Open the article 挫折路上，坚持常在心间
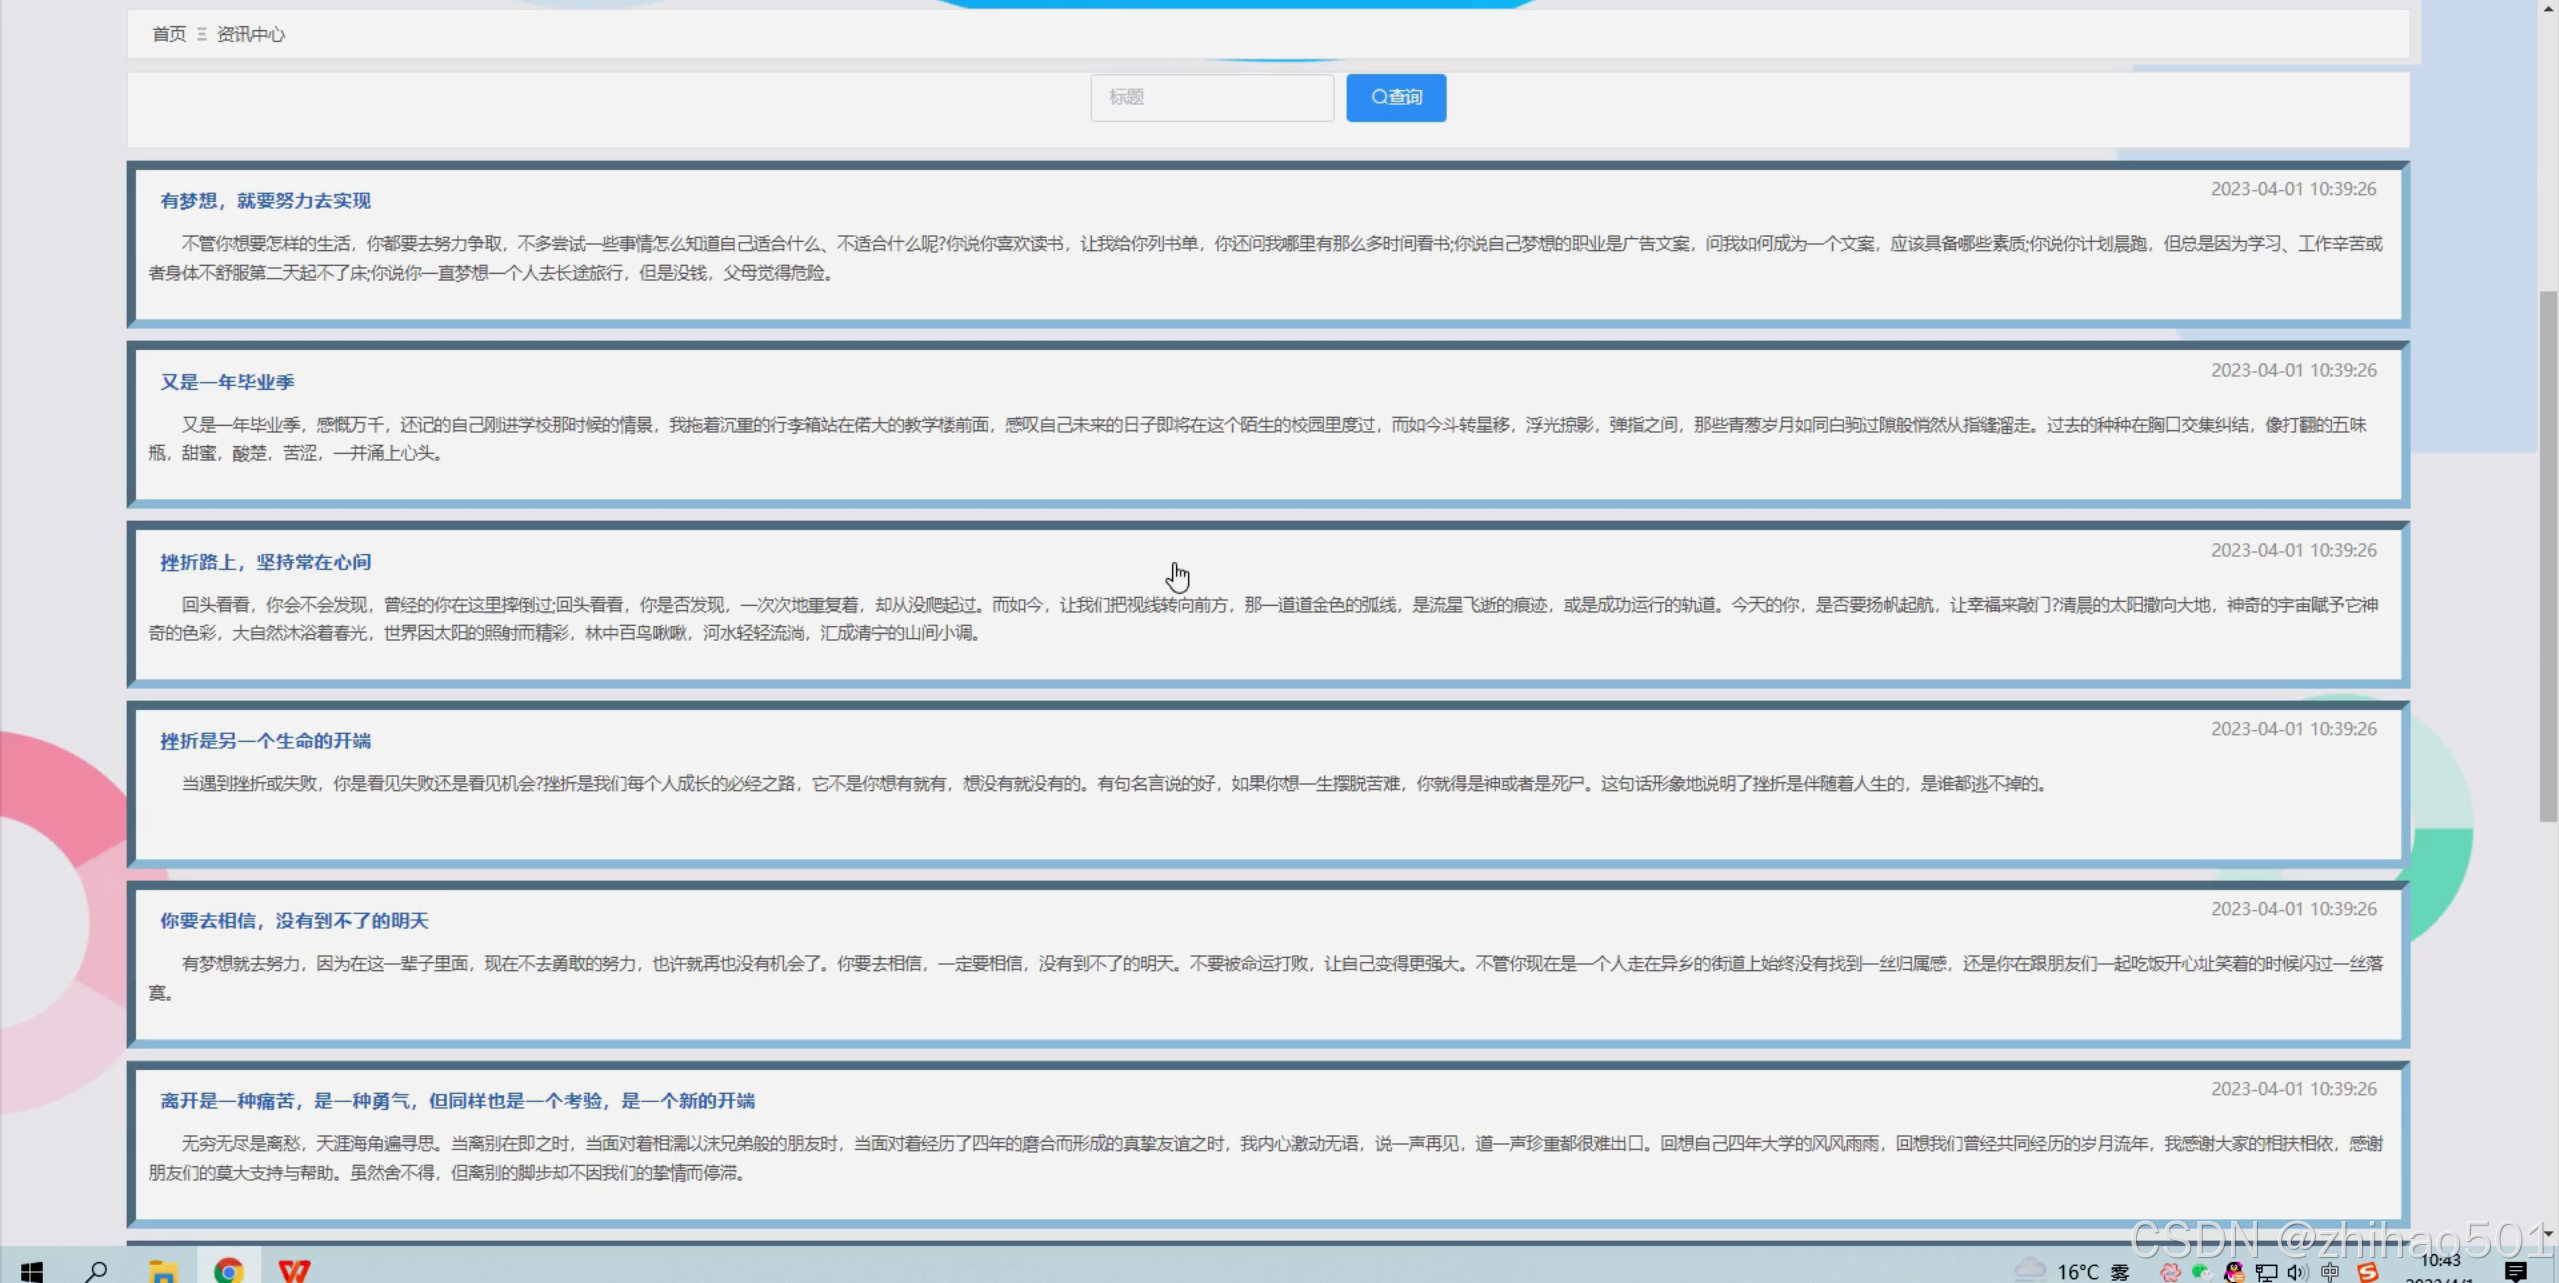This screenshot has width=2559, height=1283. pyautogui.click(x=265, y=562)
